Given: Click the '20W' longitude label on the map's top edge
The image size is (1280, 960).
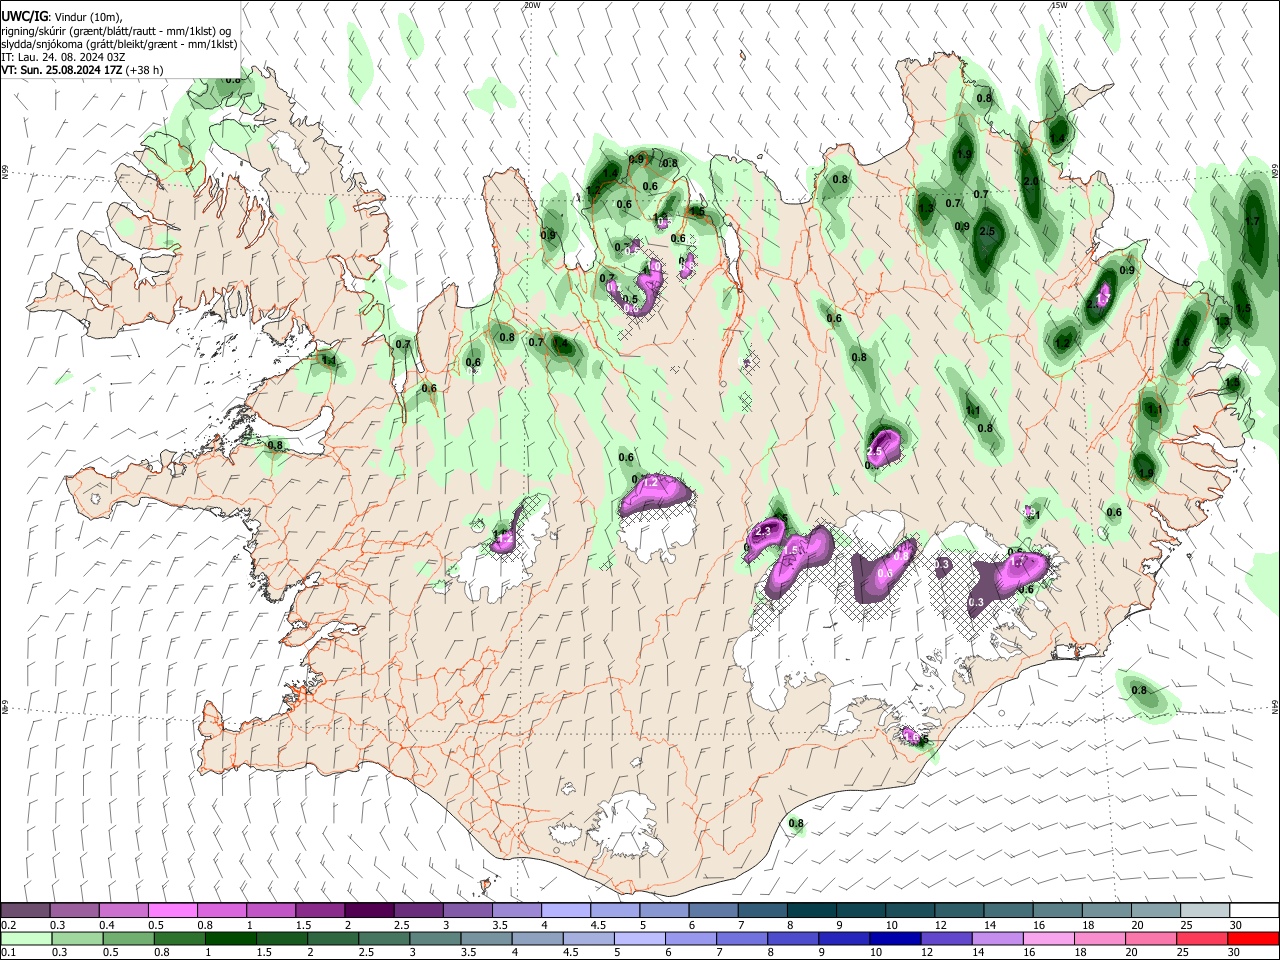Looking at the screenshot, I should (x=532, y=5).
